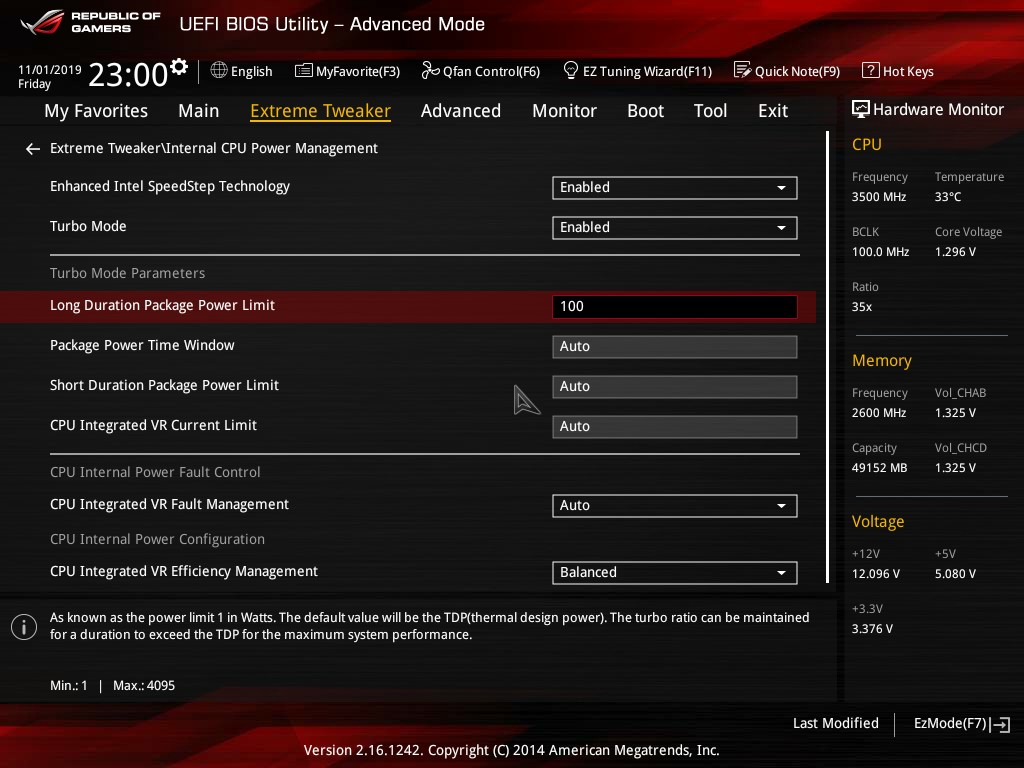The image size is (1024, 768).
Task: Click the back arrow beside Extreme Tweaker path
Action: click(33, 149)
